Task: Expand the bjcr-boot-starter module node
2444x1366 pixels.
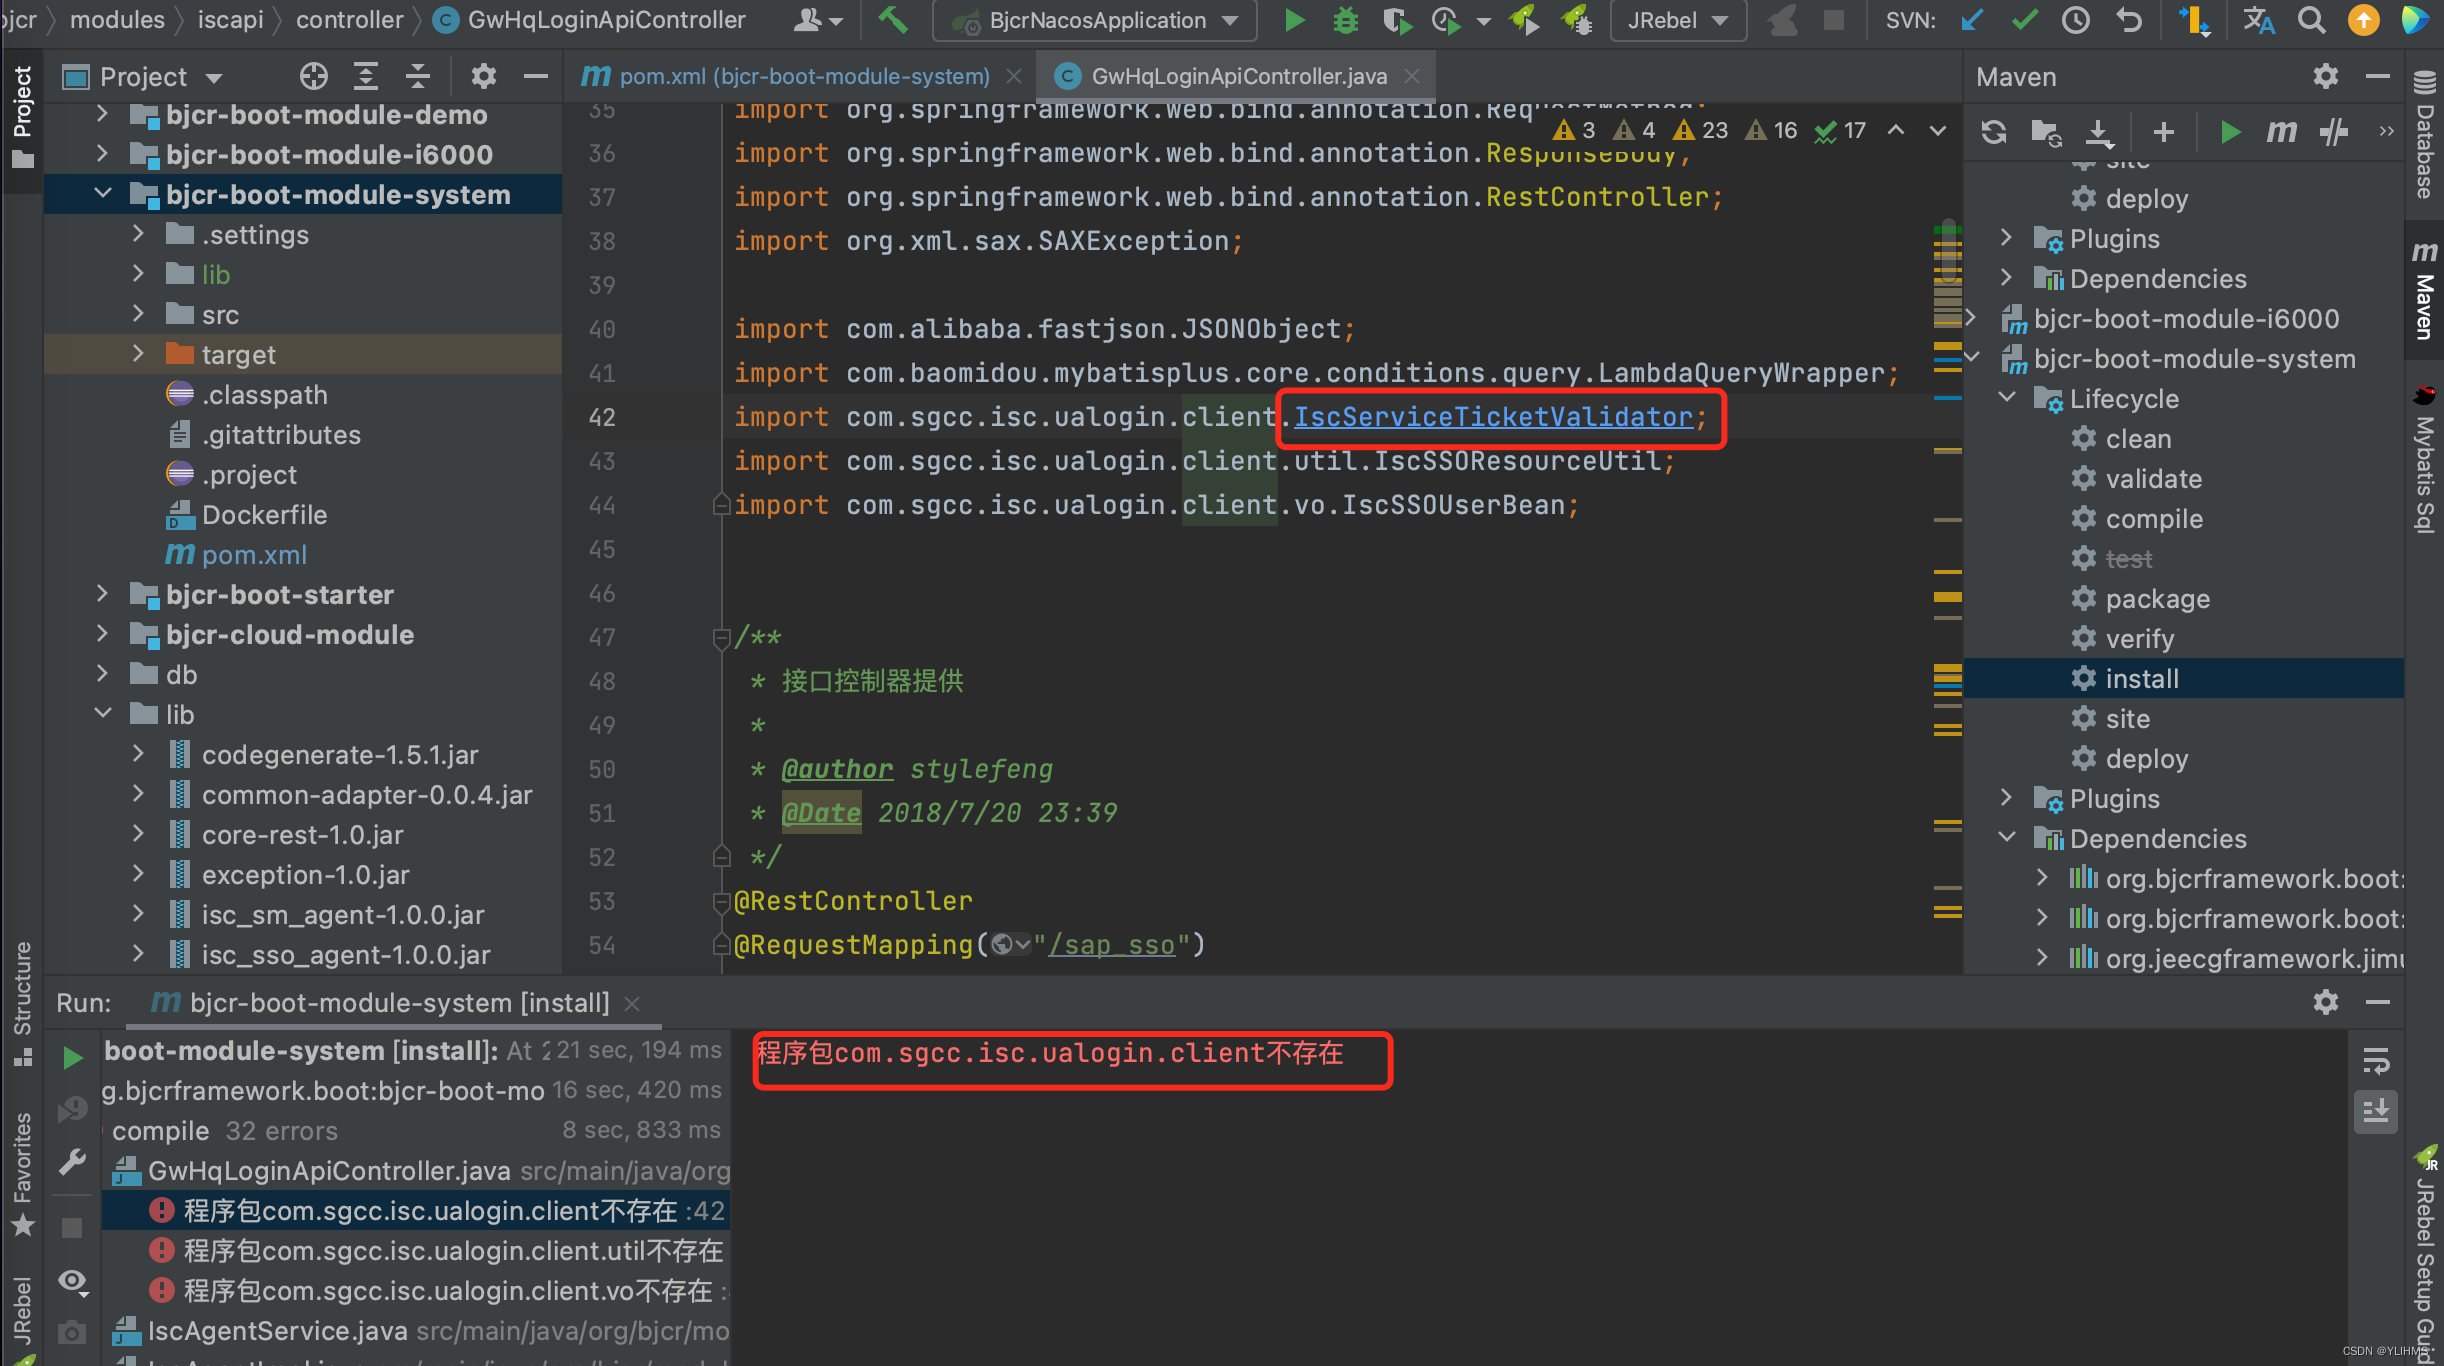Action: point(101,595)
